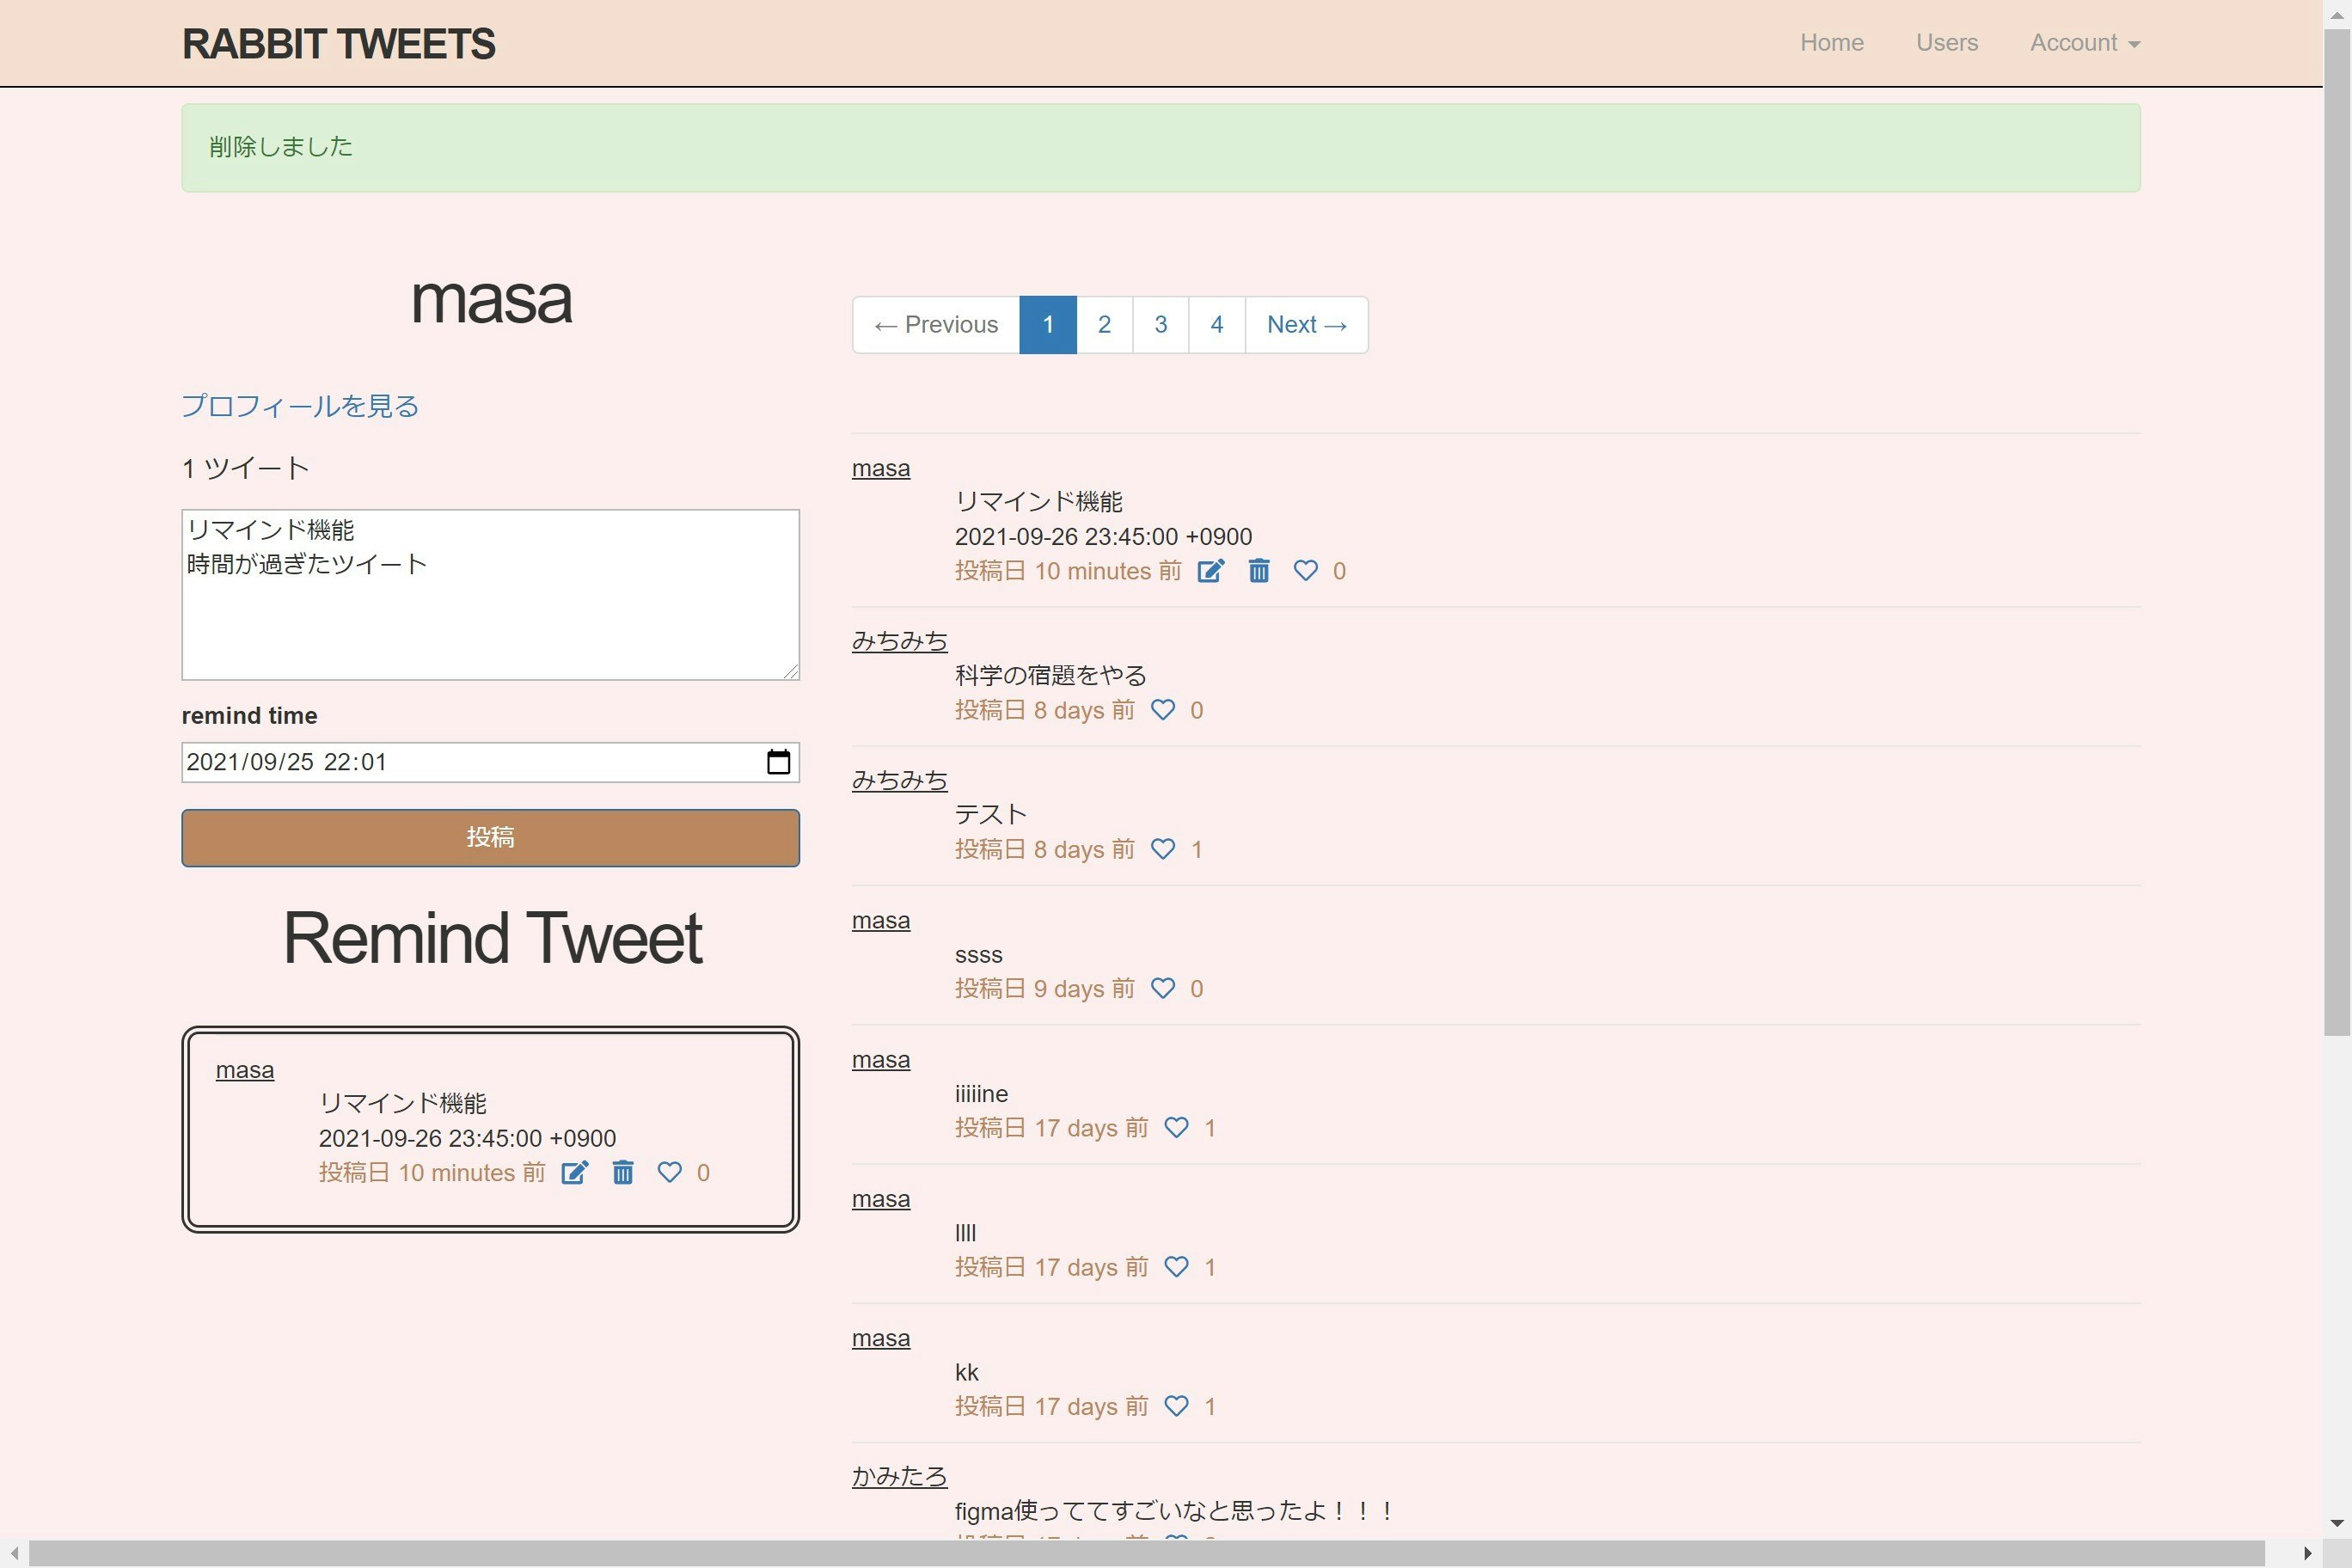This screenshot has width=2352, height=1568.
Task: Click the heart in the Remind Tweet card
Action: click(670, 1172)
